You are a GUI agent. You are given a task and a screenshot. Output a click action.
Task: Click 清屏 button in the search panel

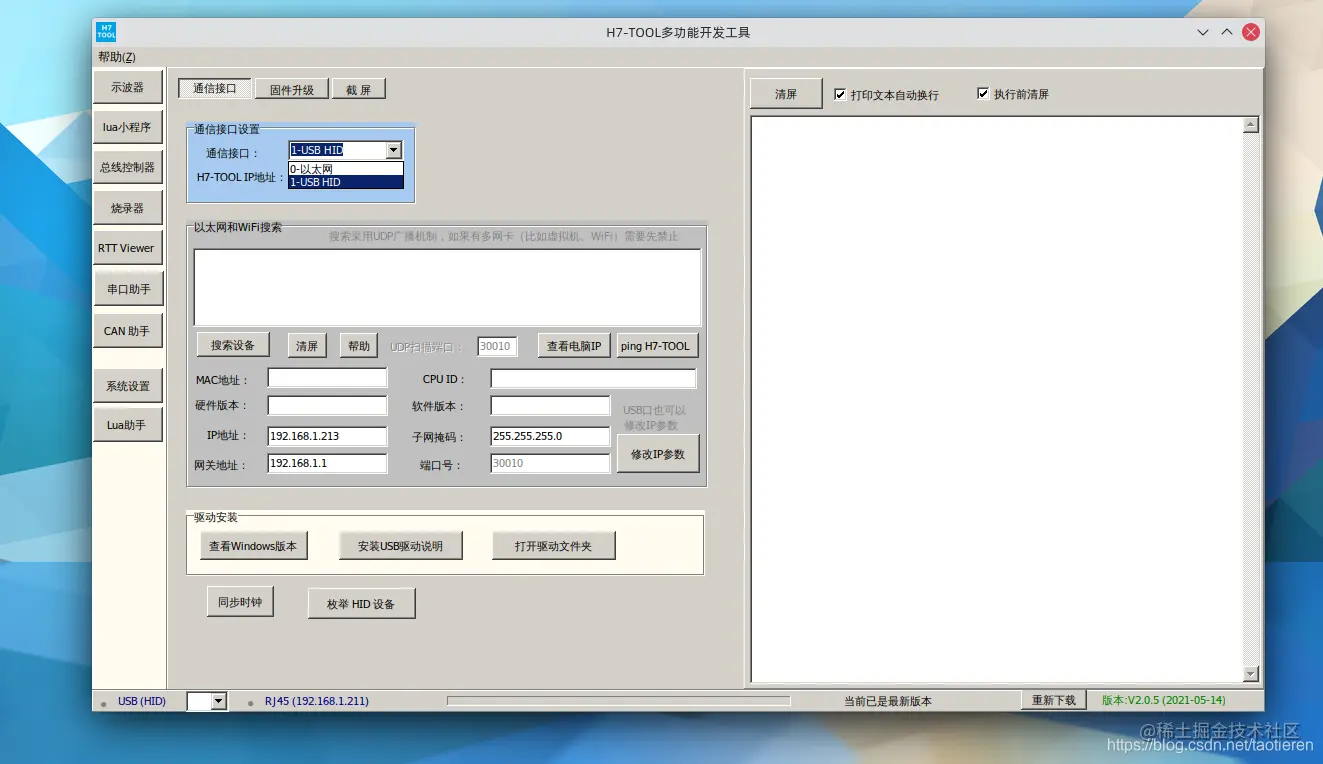pyautogui.click(x=307, y=345)
